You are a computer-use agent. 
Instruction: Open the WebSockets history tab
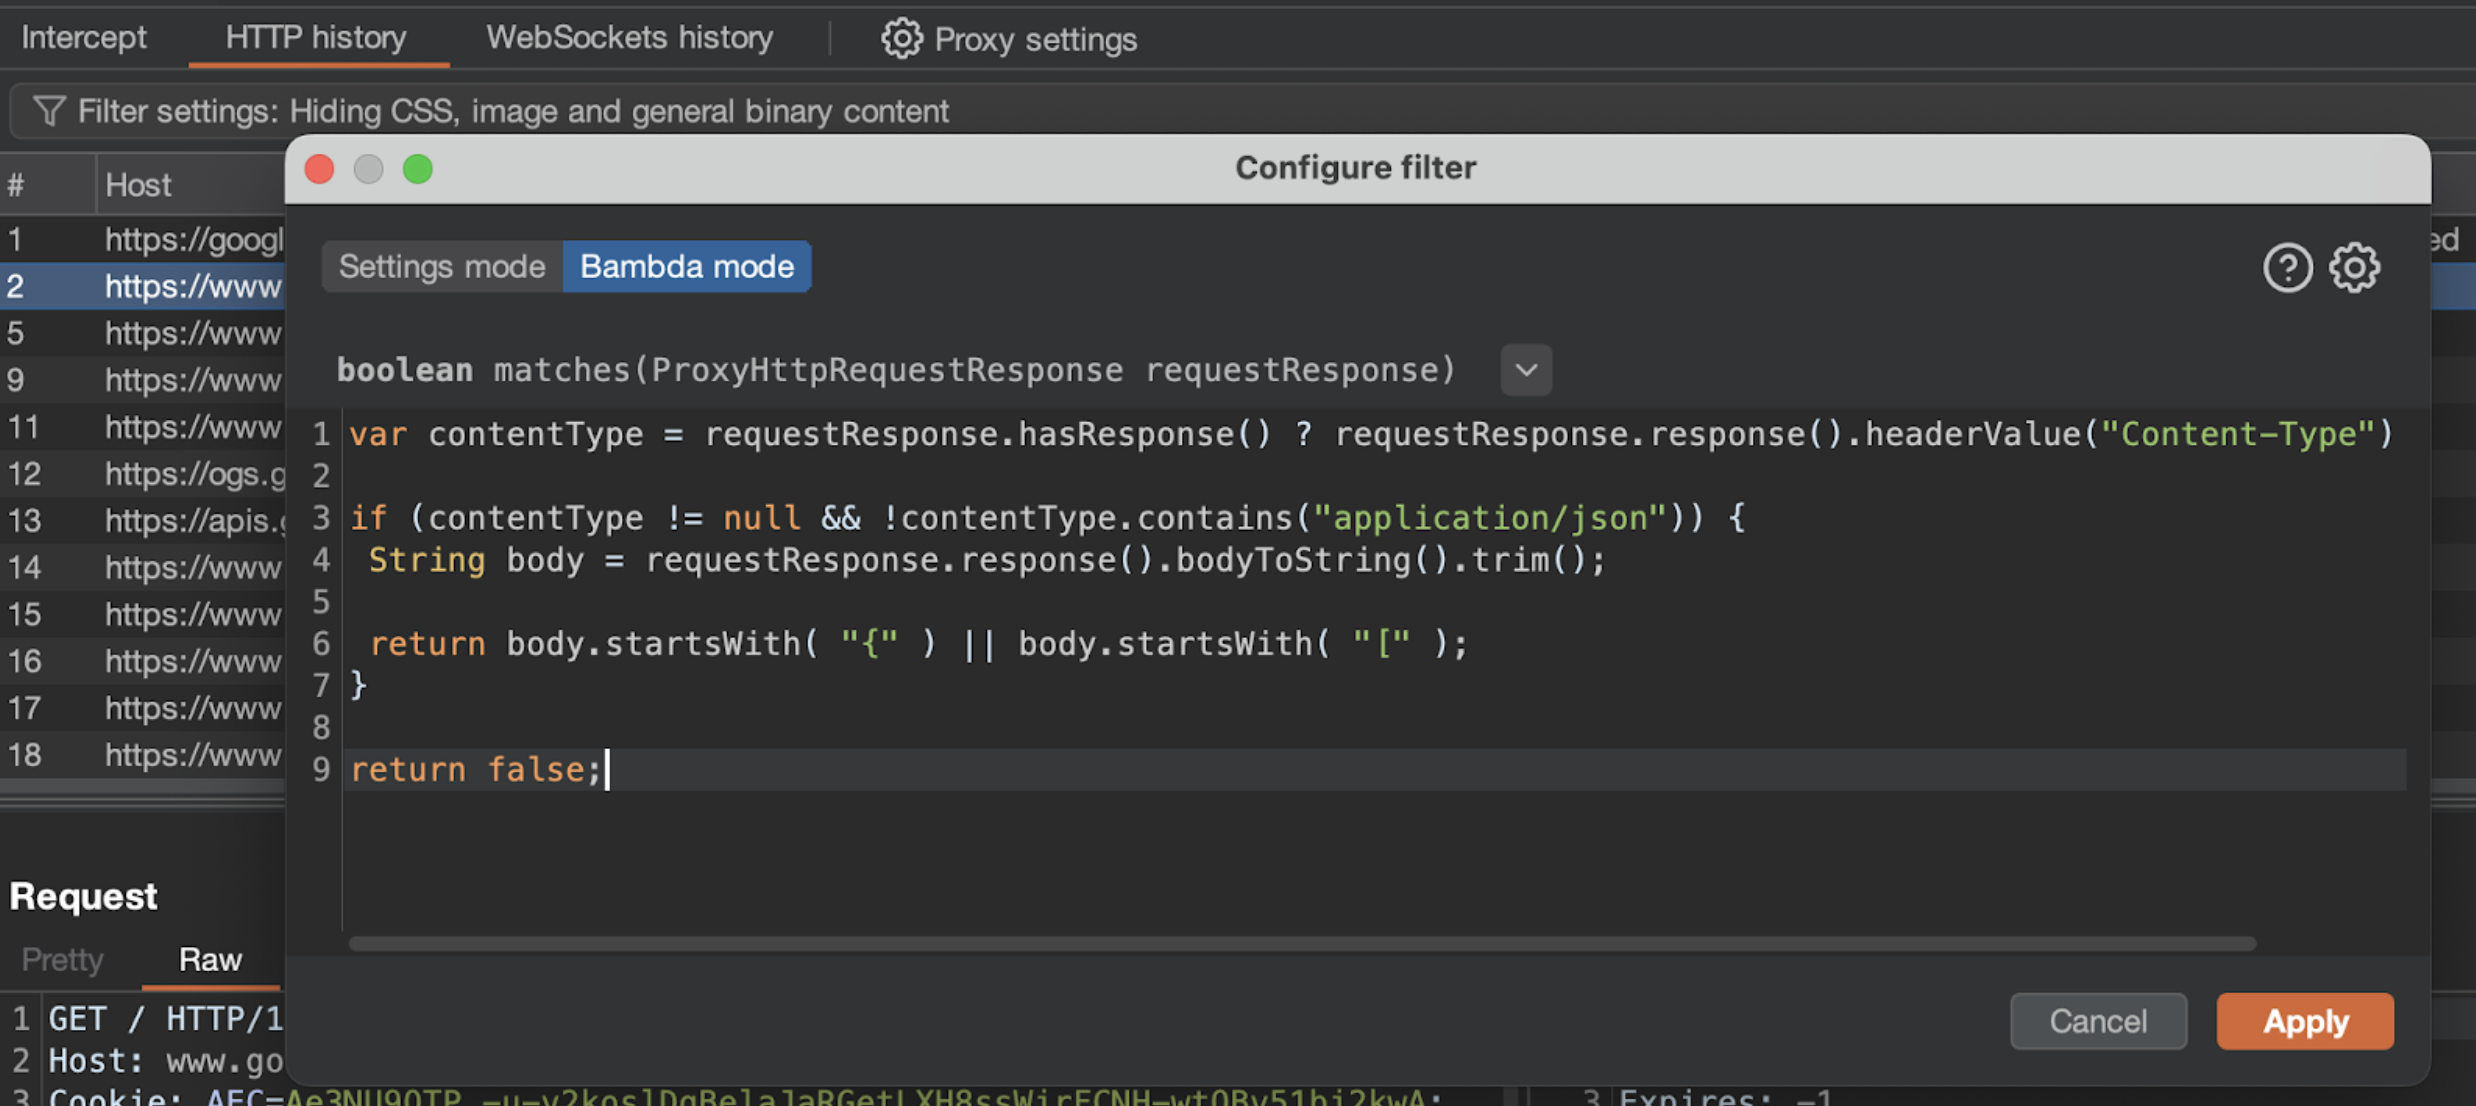(629, 38)
